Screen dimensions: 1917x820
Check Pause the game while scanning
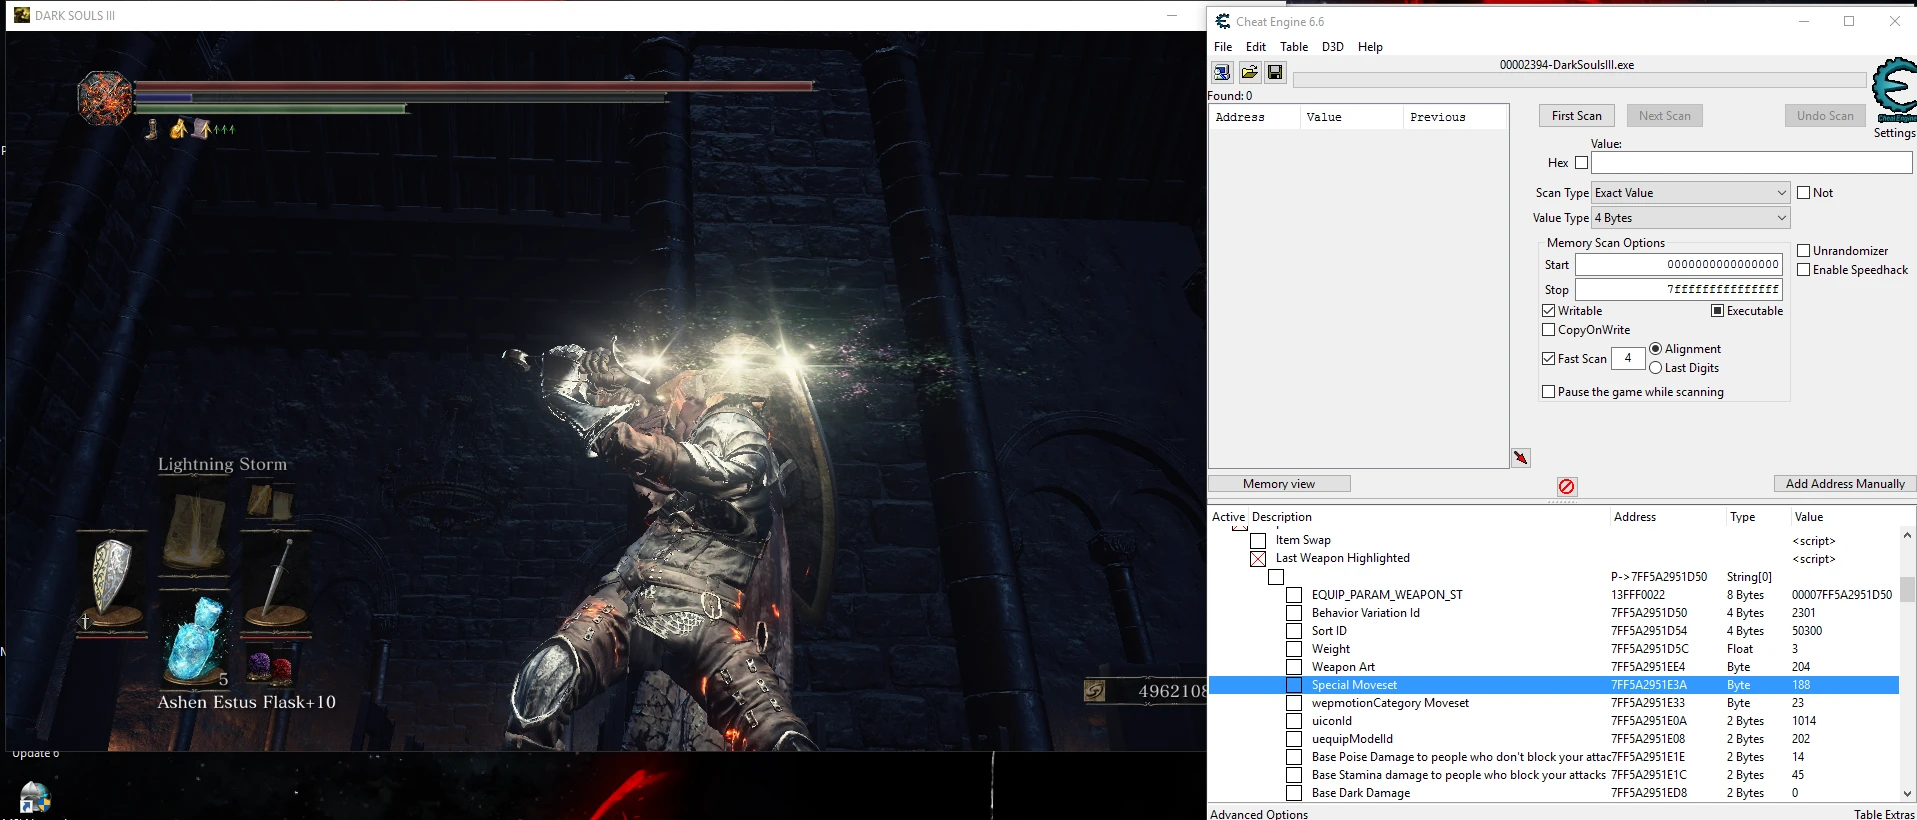pos(1549,392)
